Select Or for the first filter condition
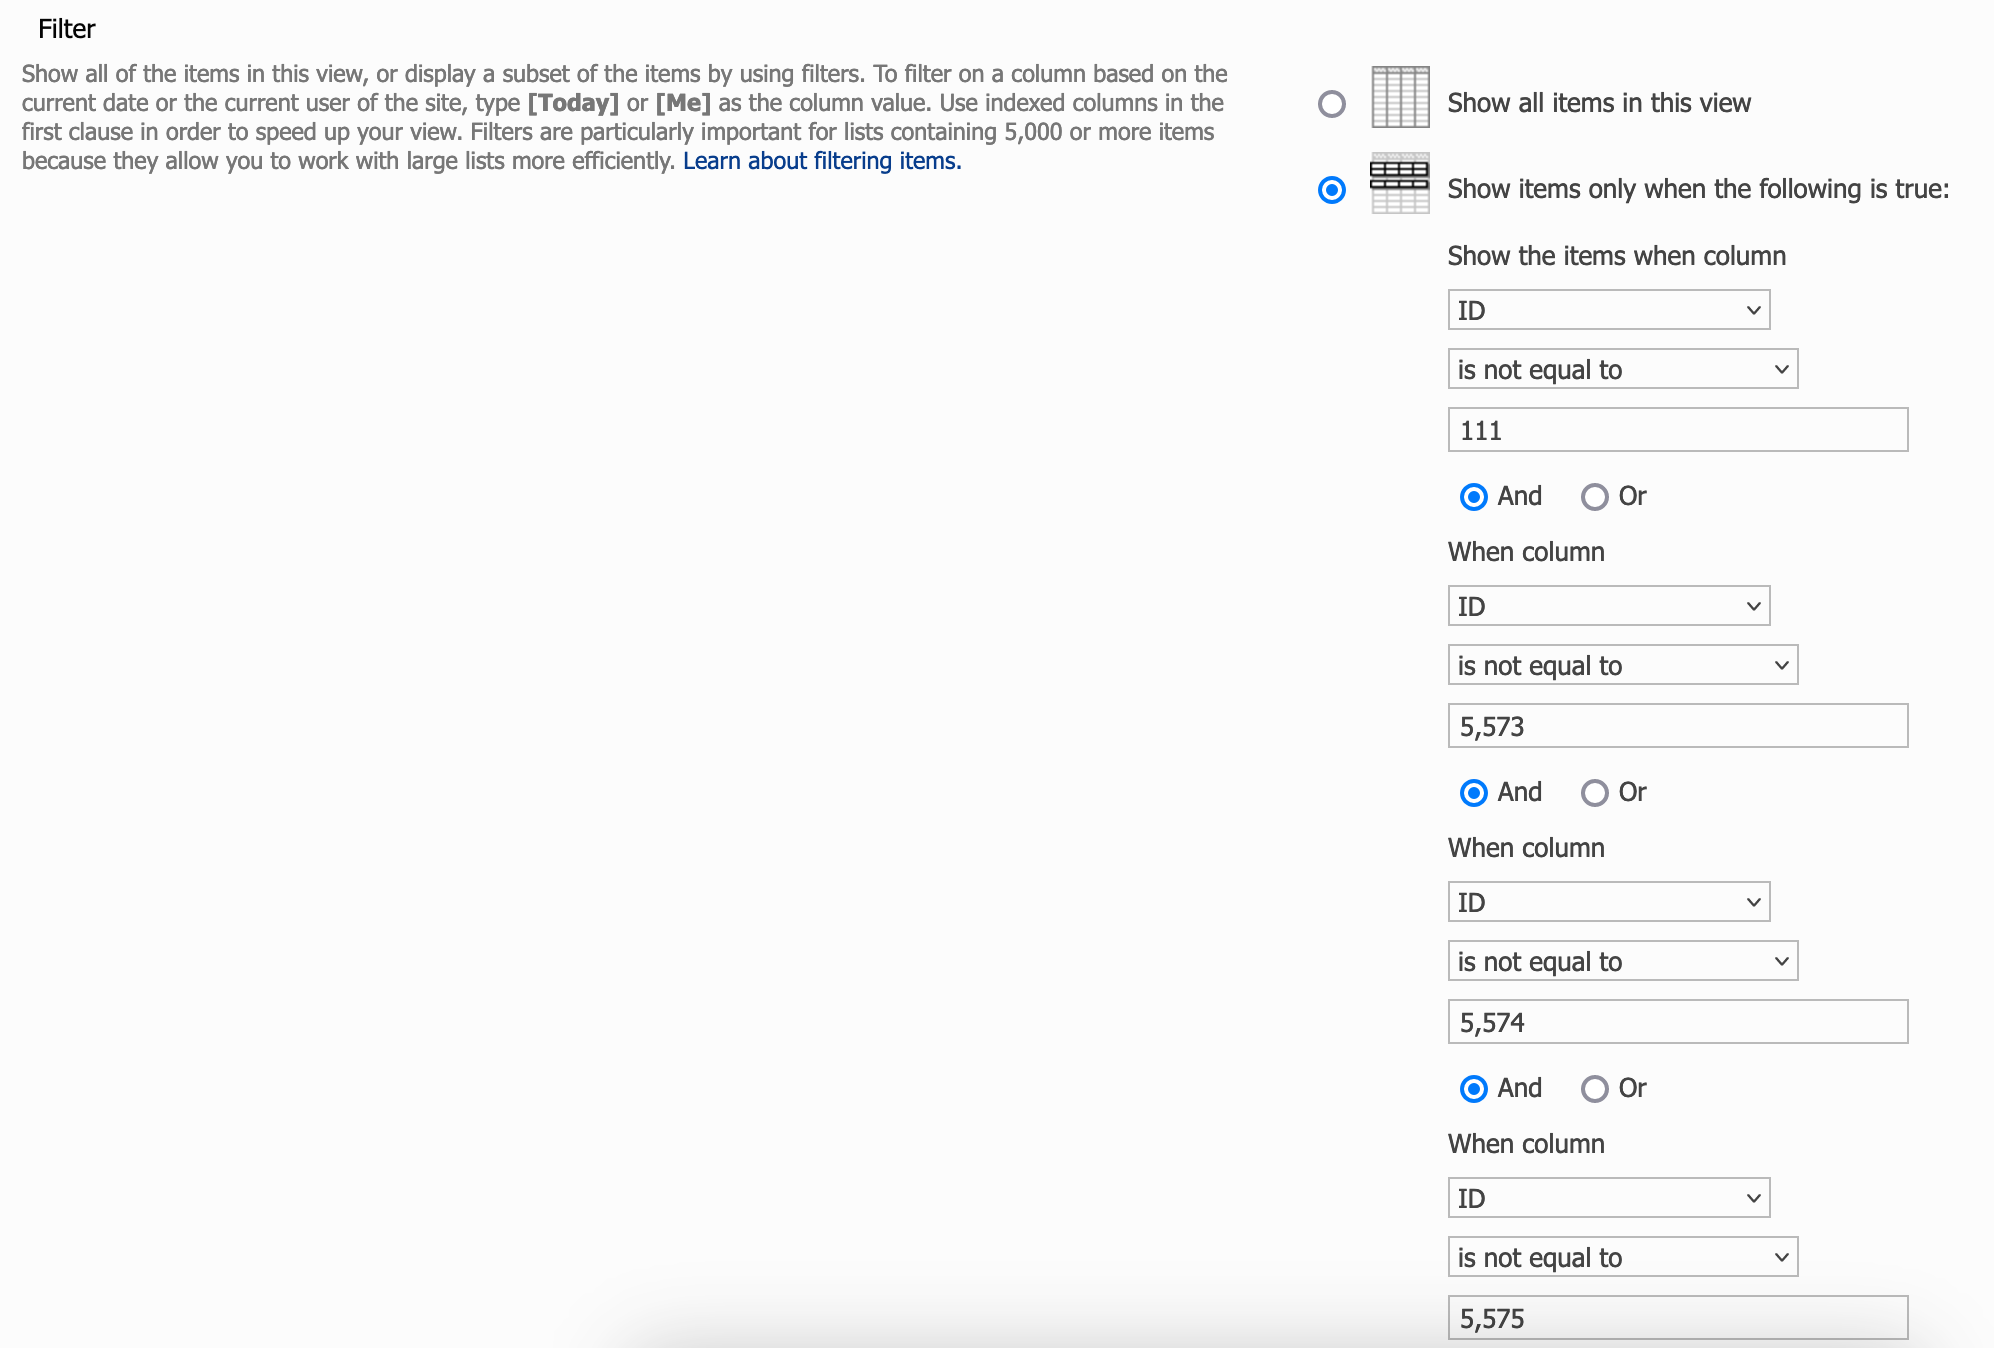The height and width of the screenshot is (1348, 1994). tap(1594, 497)
